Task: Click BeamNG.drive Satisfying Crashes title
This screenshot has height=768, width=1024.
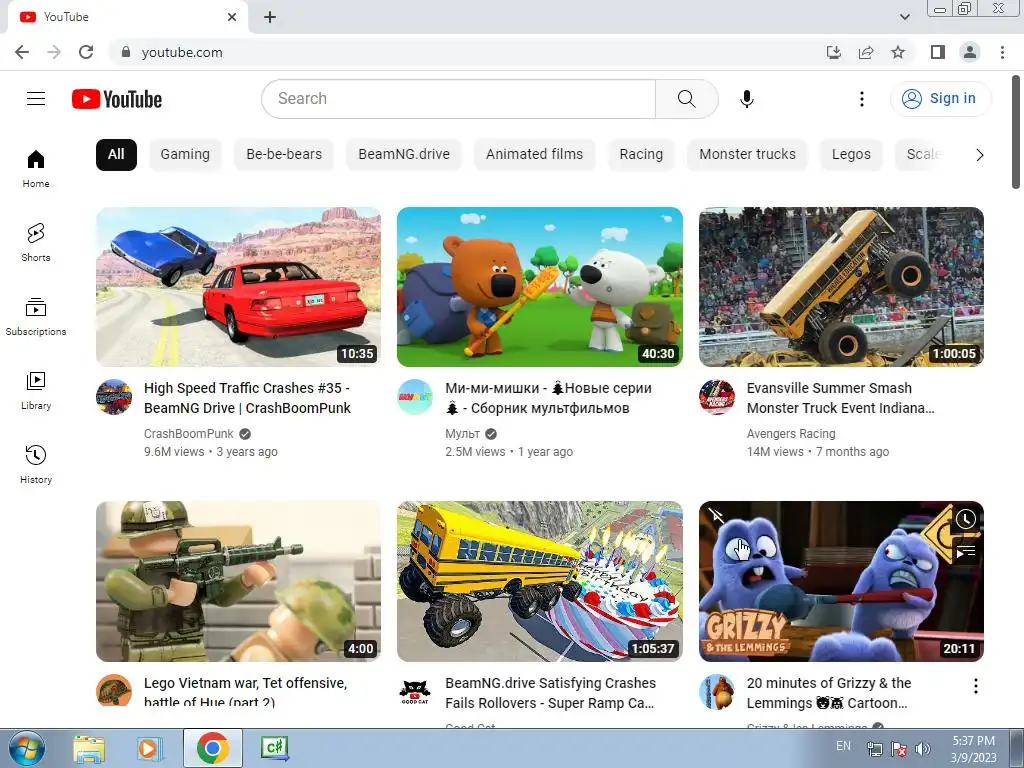Action: 551,693
